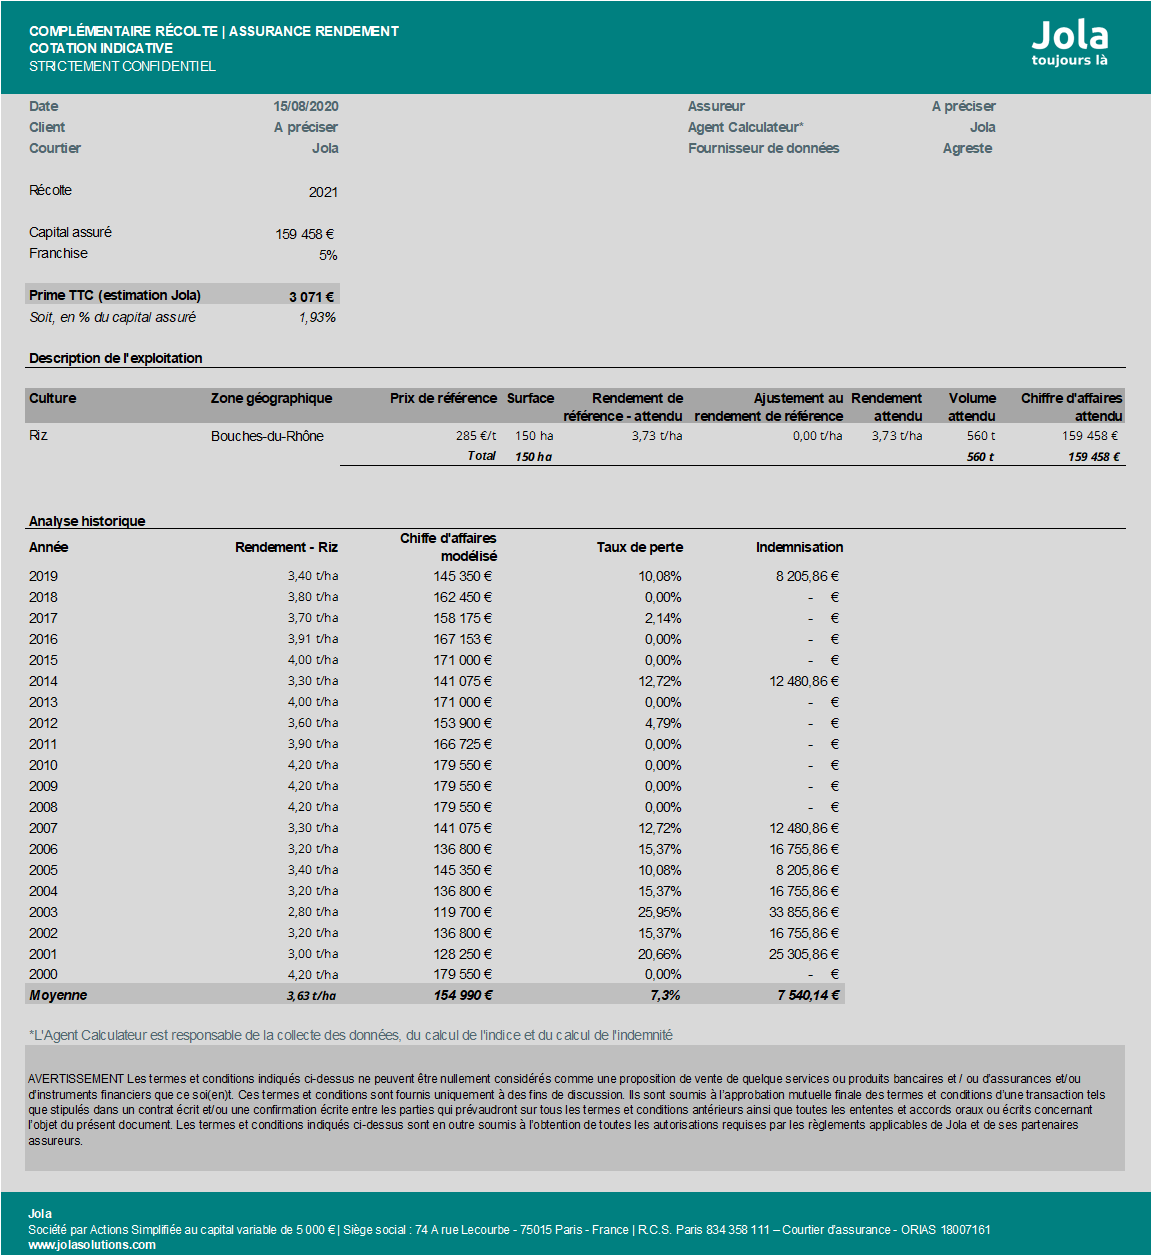Select the year 2015 row label
The width and height of the screenshot is (1152, 1256).
click(43, 660)
